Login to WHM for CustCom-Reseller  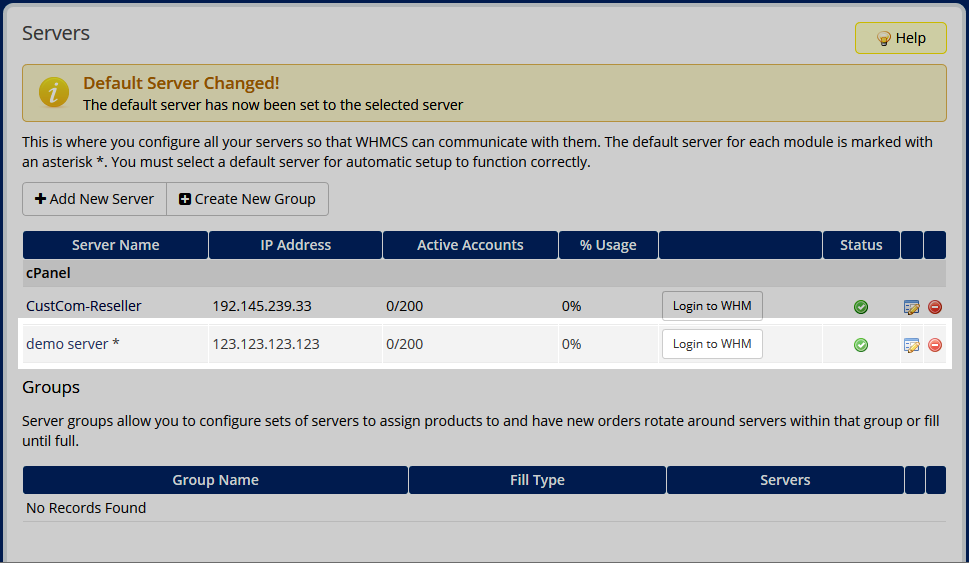pos(712,306)
